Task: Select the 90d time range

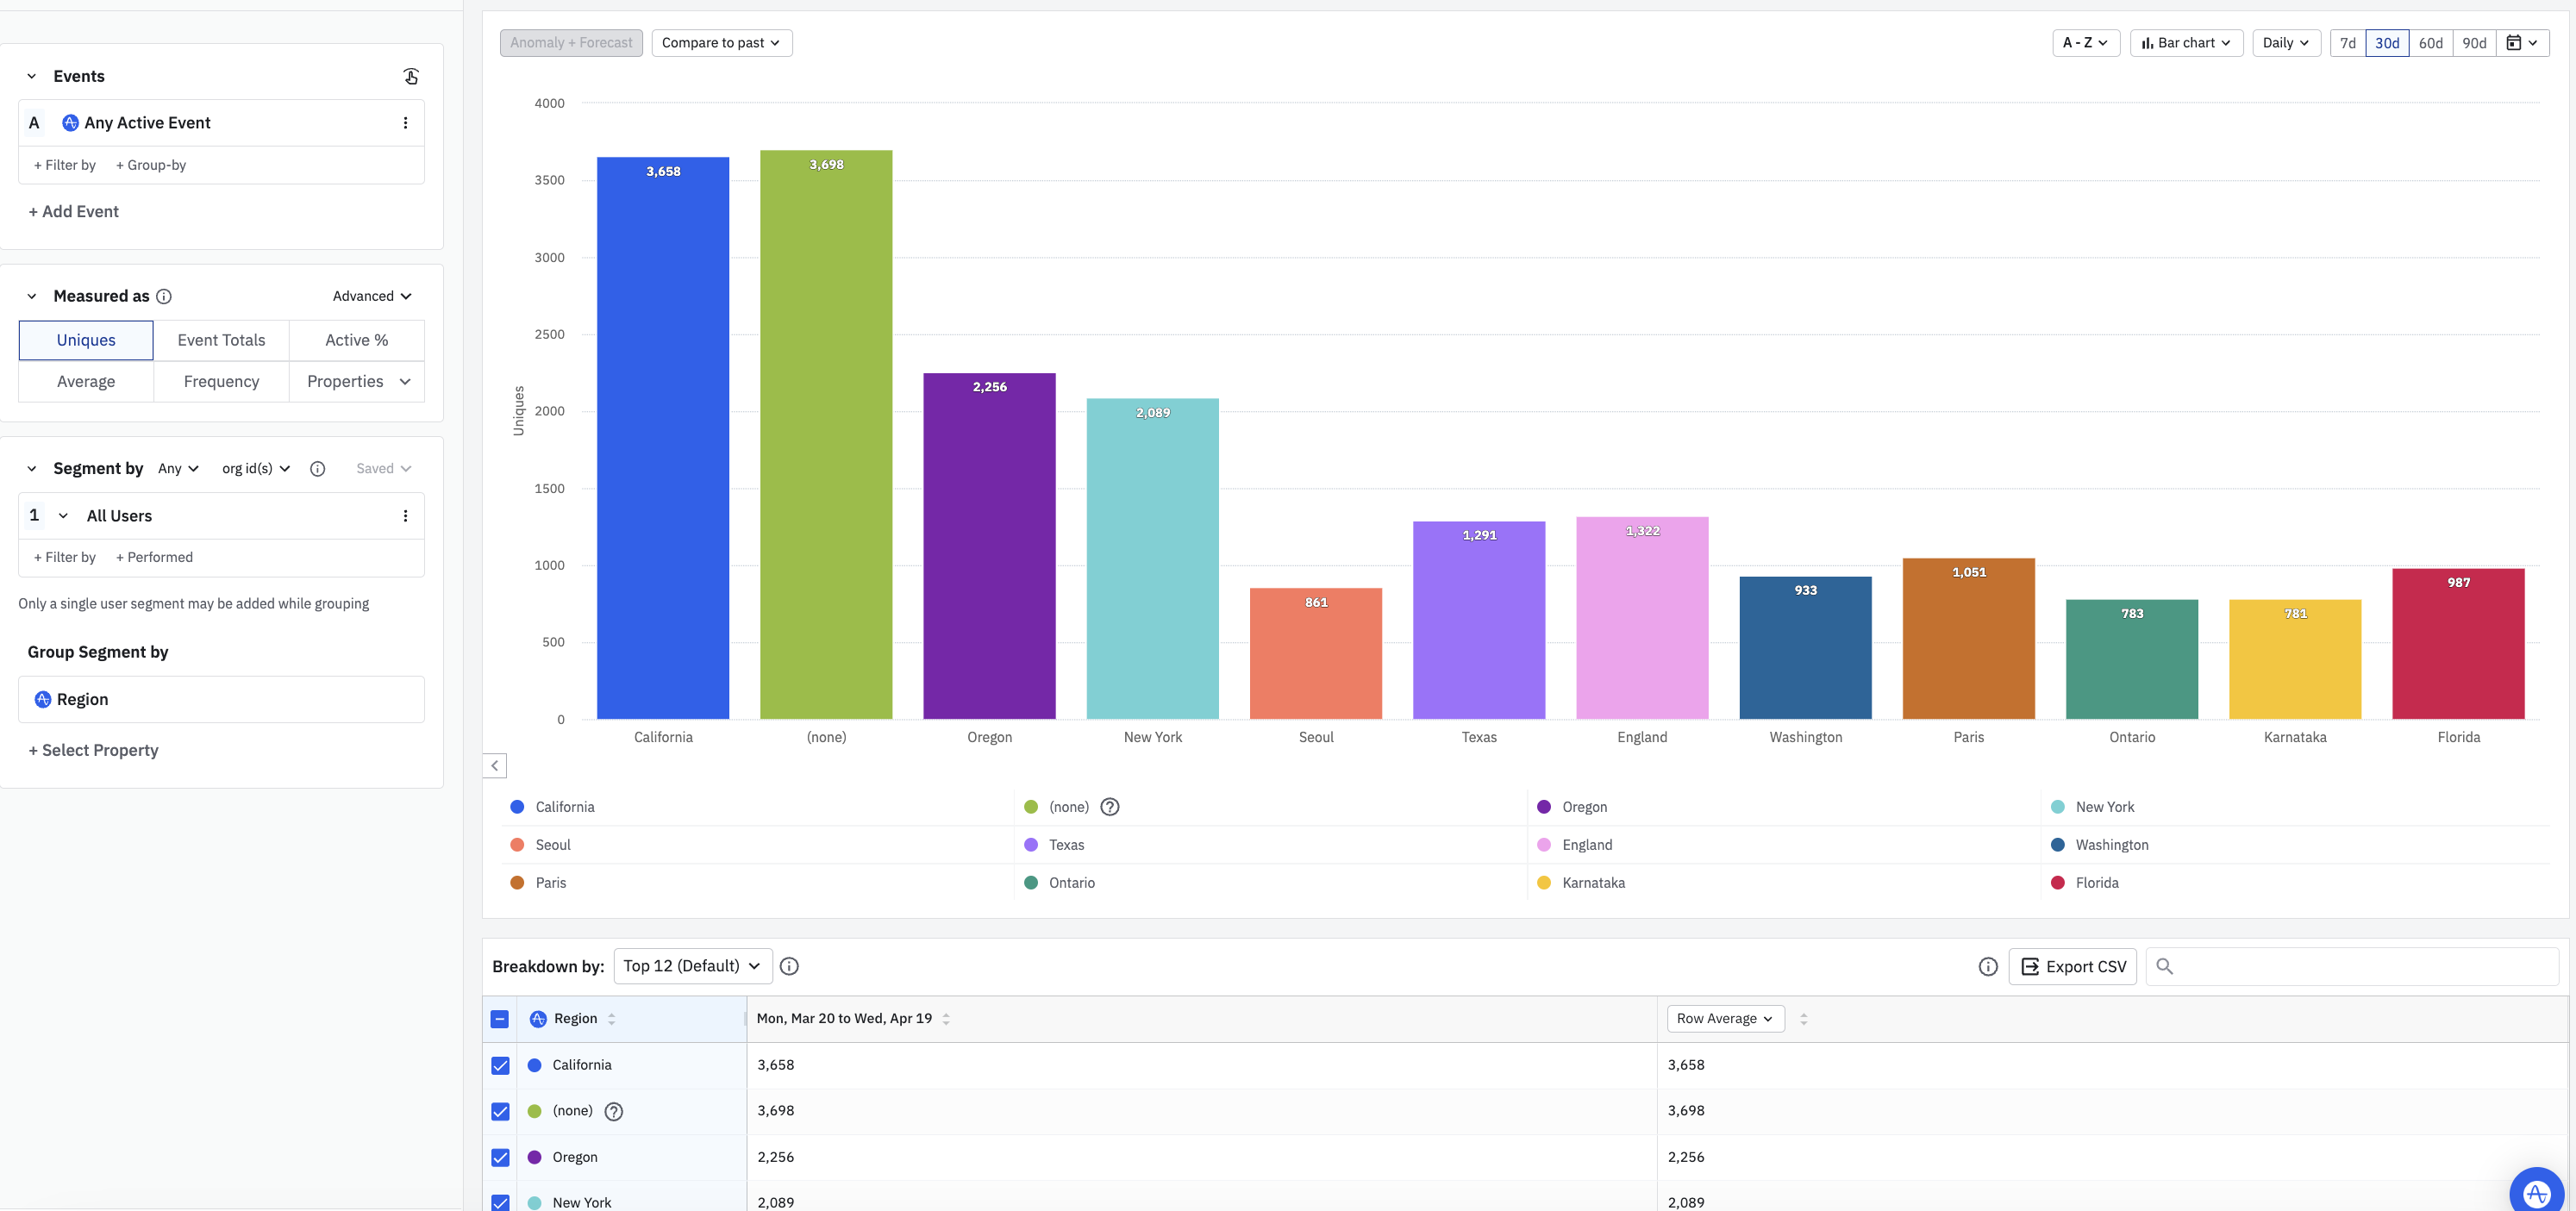Action: point(2474,43)
